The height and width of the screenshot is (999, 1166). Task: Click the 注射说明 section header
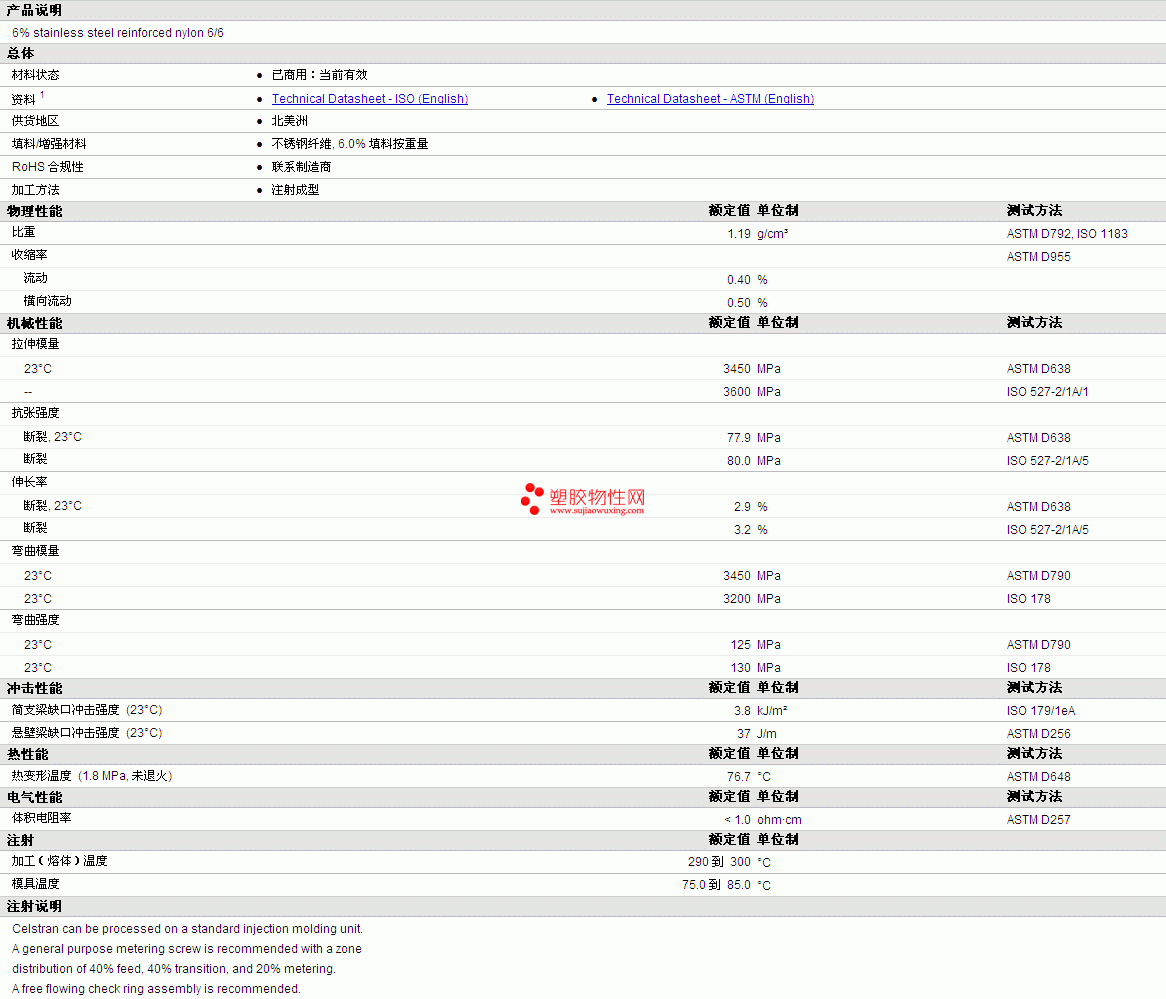[34, 907]
